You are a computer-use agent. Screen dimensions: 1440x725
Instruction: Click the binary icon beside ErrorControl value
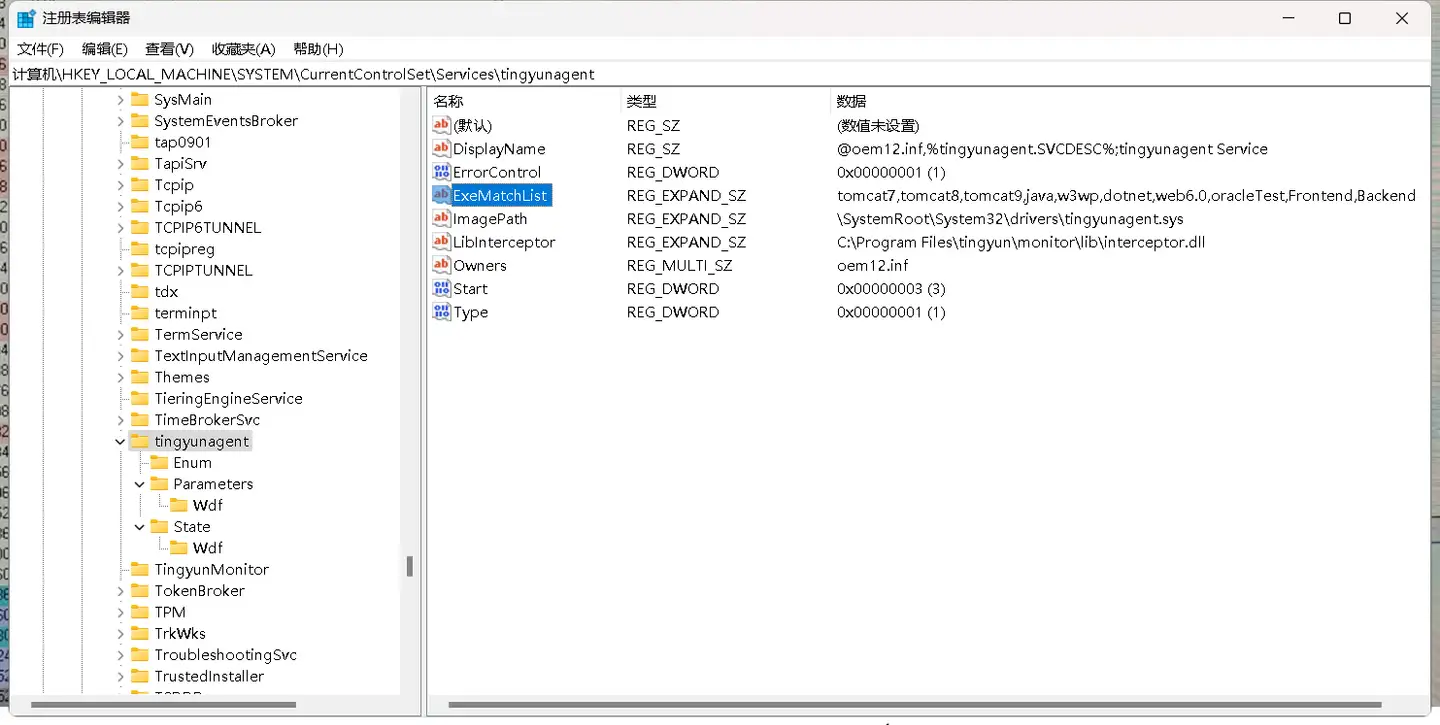[x=441, y=172]
